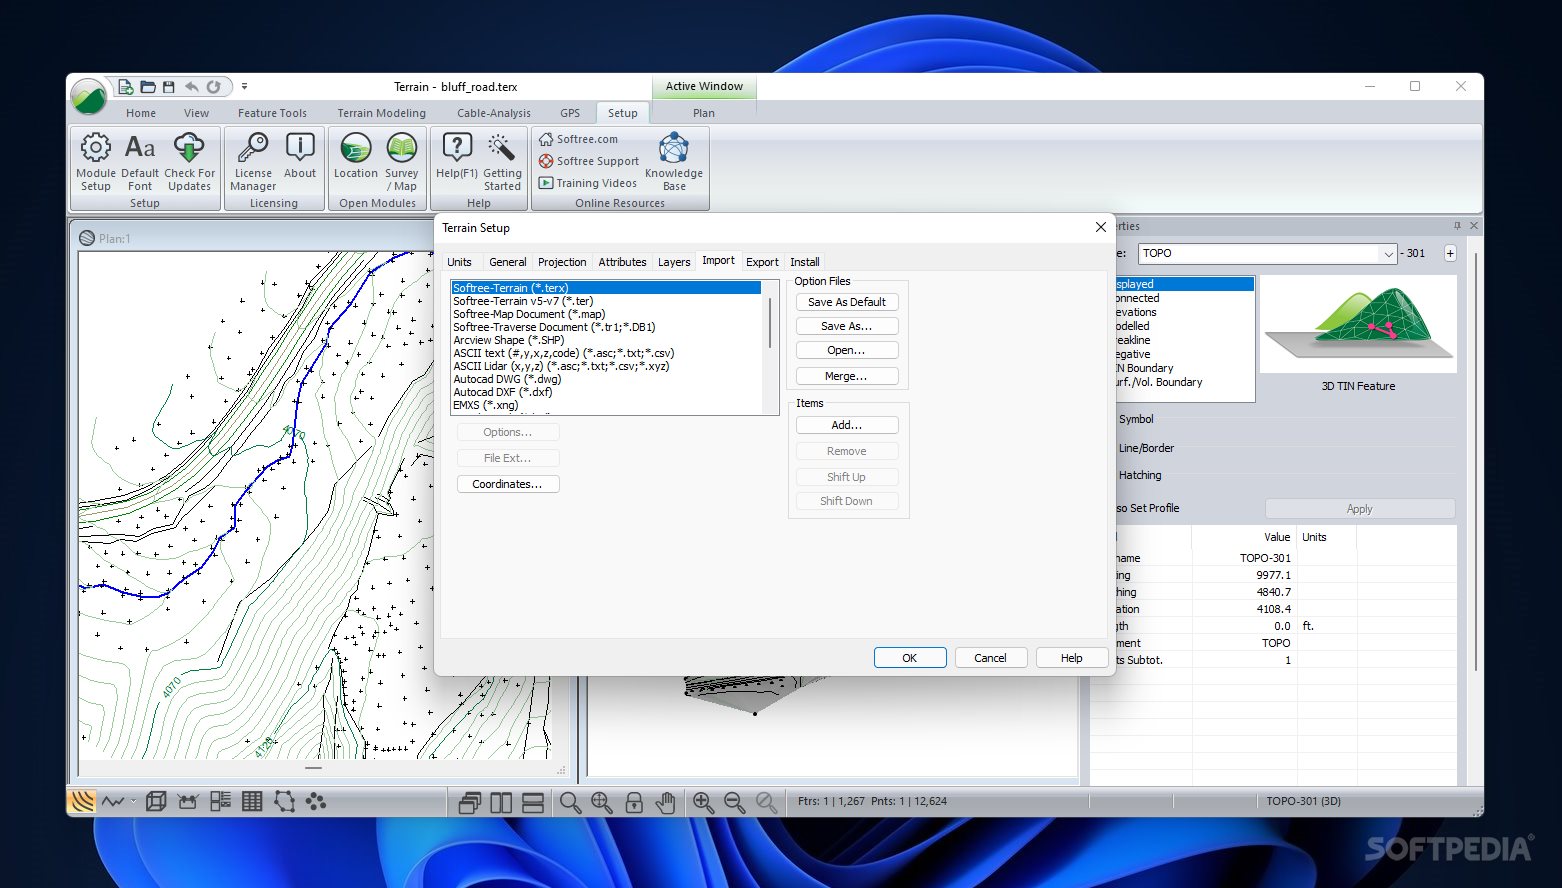Cancel the Terrain Setup dialog
This screenshot has height=888, width=1562.
[991, 658]
